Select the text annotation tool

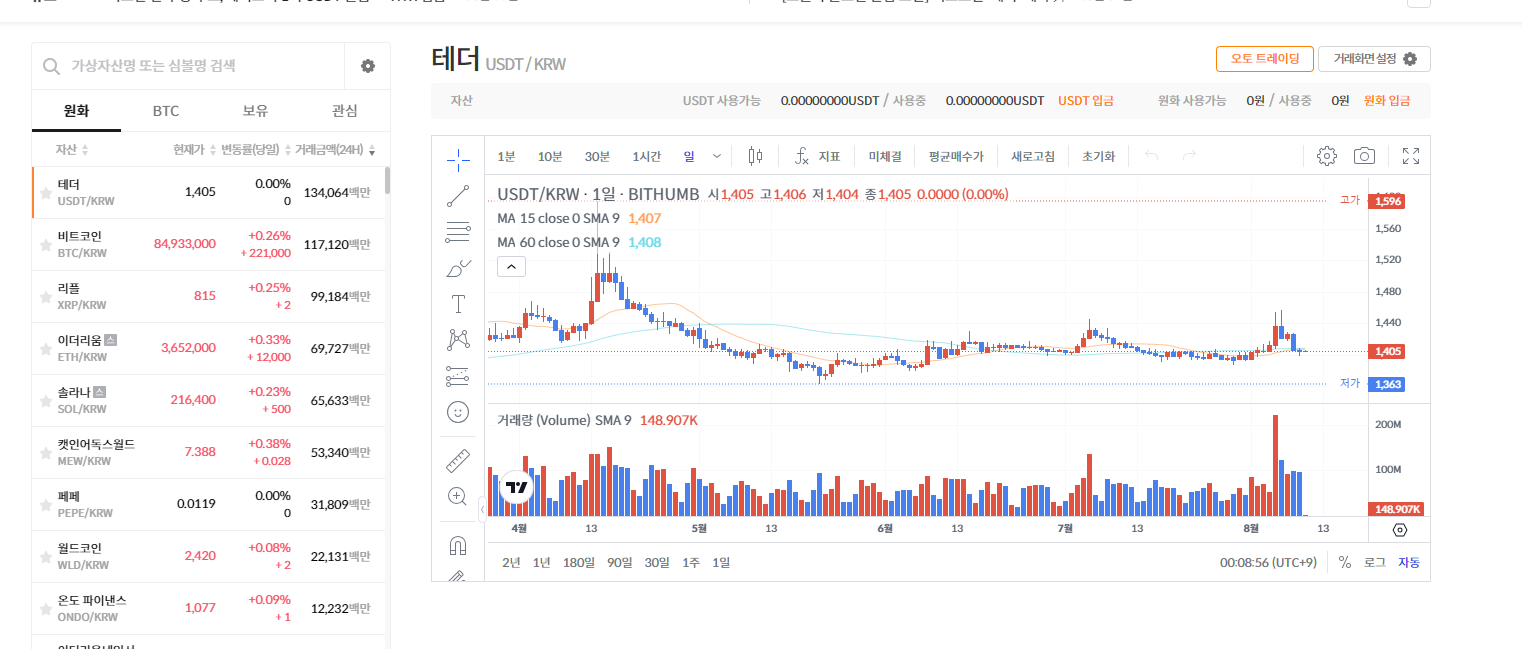tap(458, 304)
